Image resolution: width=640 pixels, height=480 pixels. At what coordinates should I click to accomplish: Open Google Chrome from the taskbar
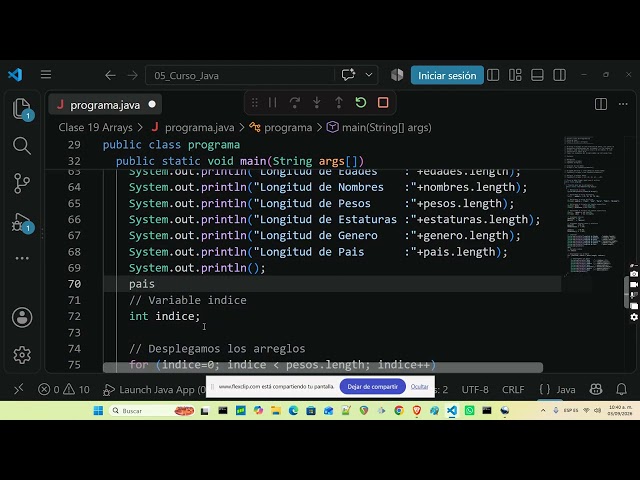coord(399,411)
